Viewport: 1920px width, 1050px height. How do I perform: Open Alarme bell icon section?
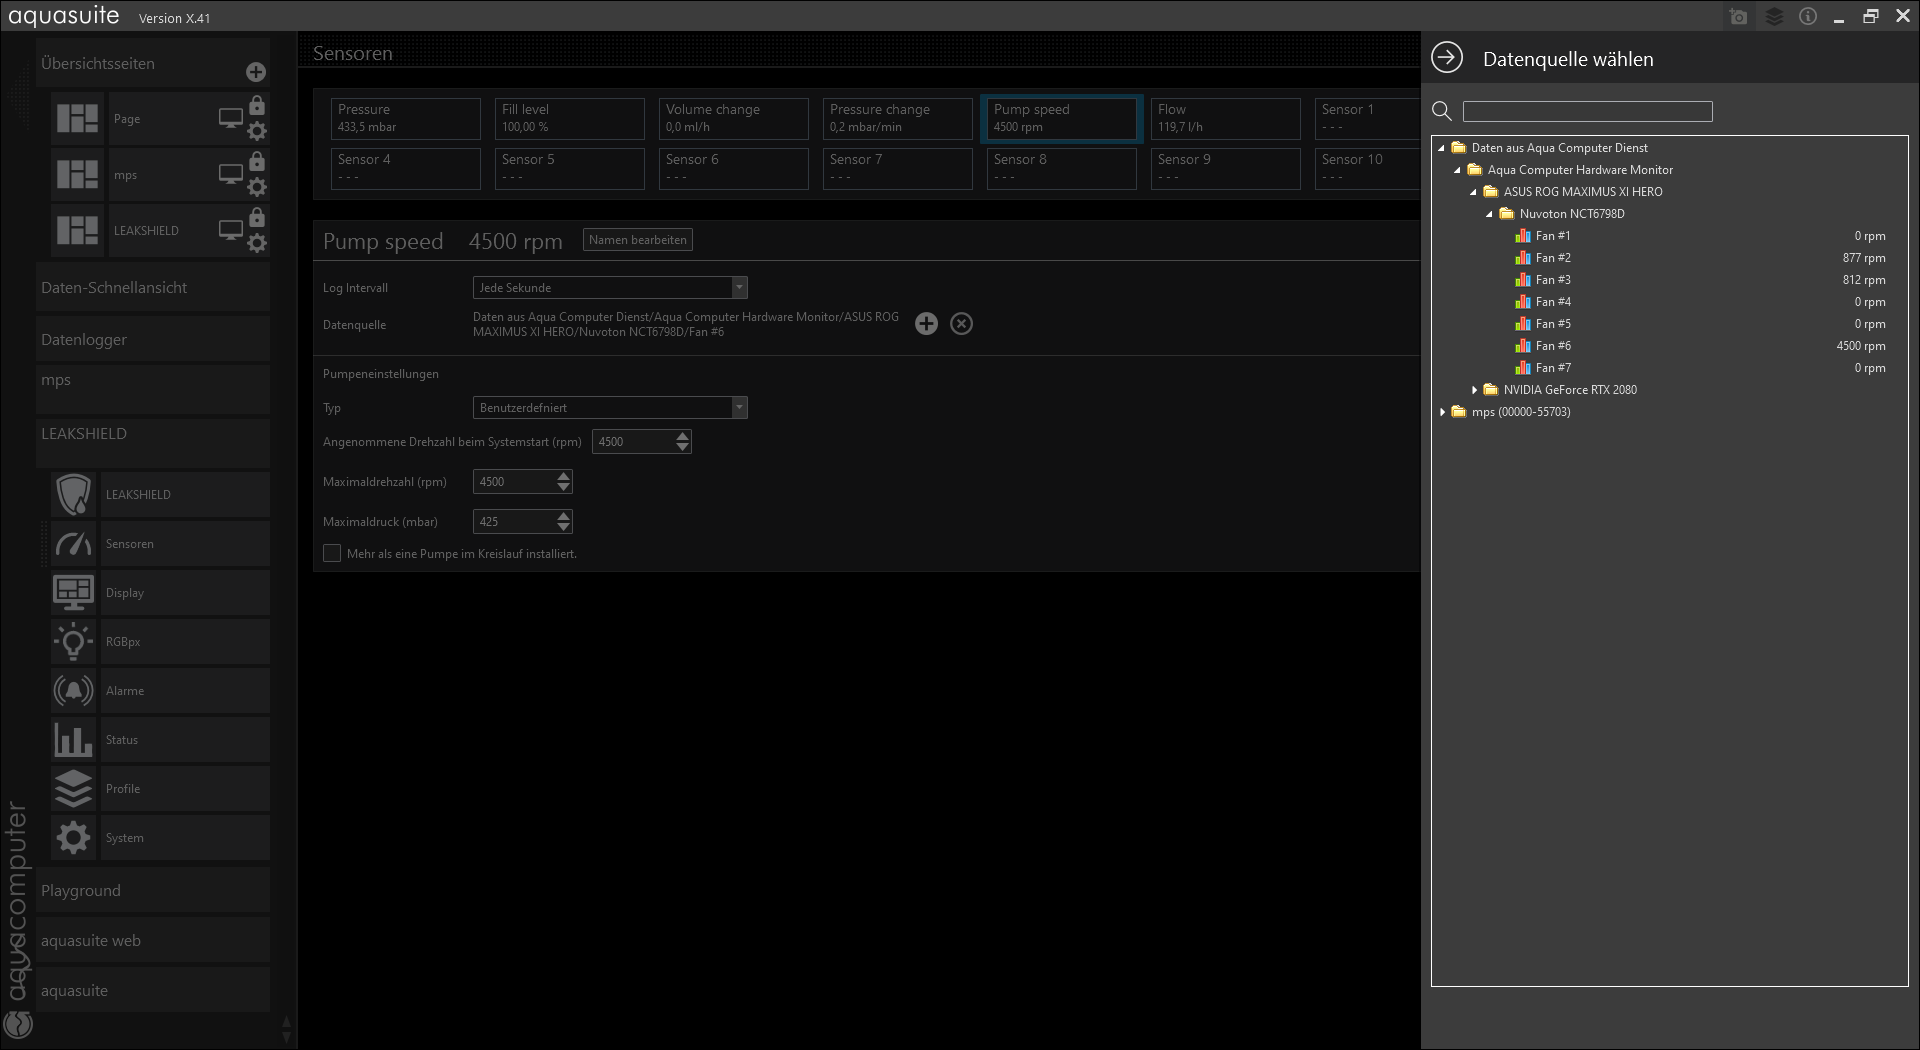pos(74,691)
